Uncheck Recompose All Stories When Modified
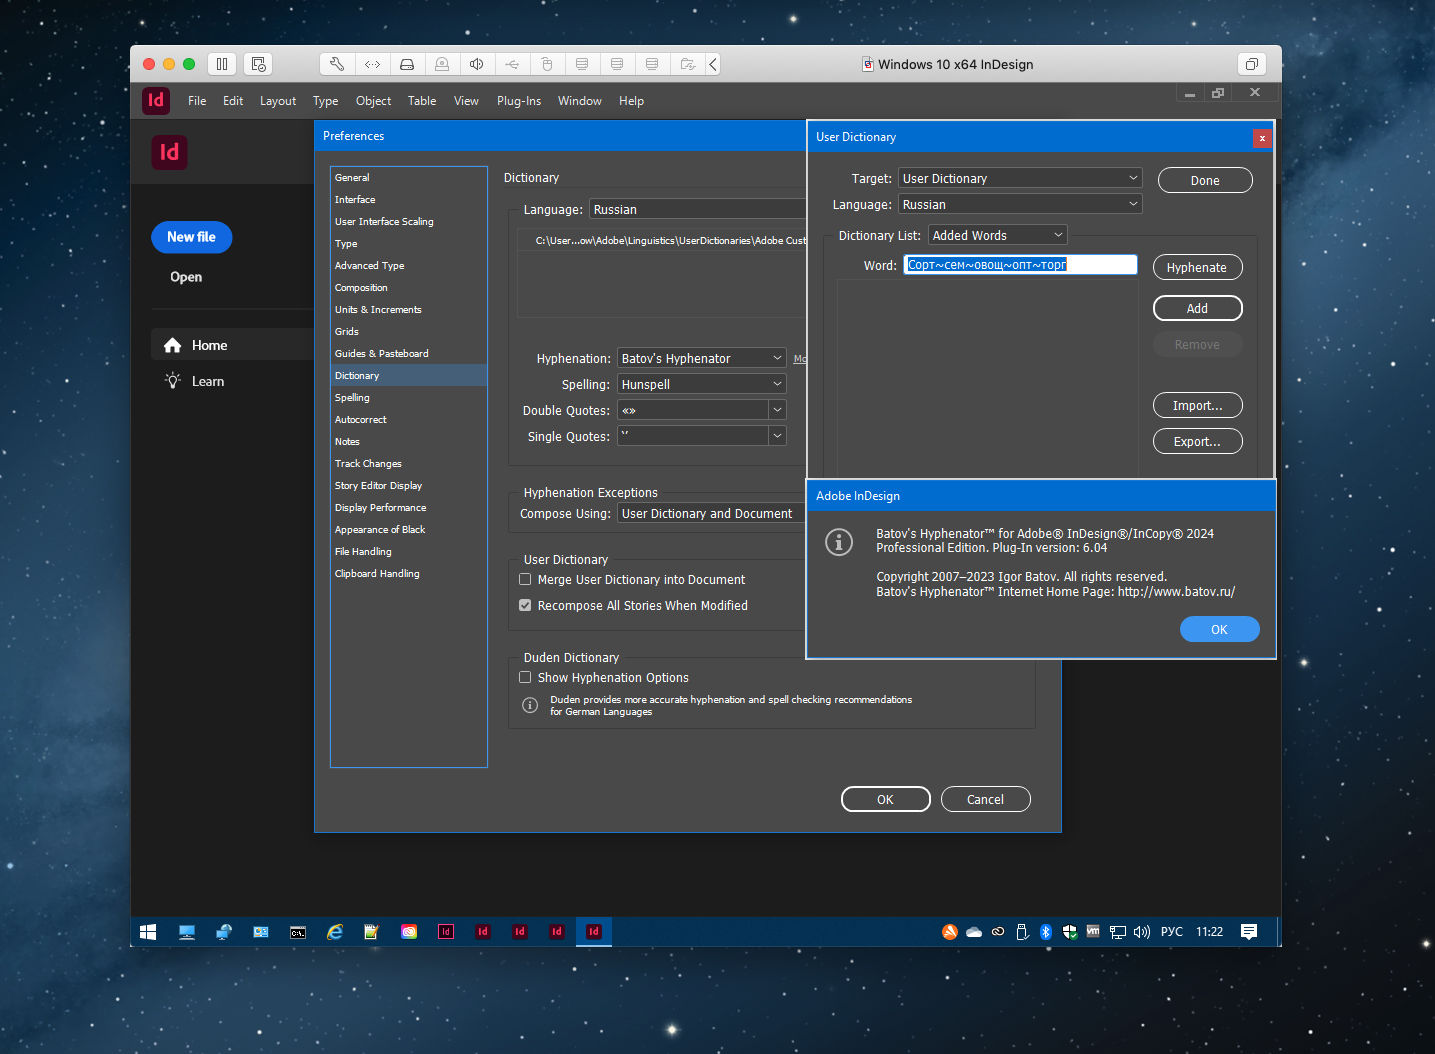Image resolution: width=1435 pixels, height=1054 pixels. point(525,606)
